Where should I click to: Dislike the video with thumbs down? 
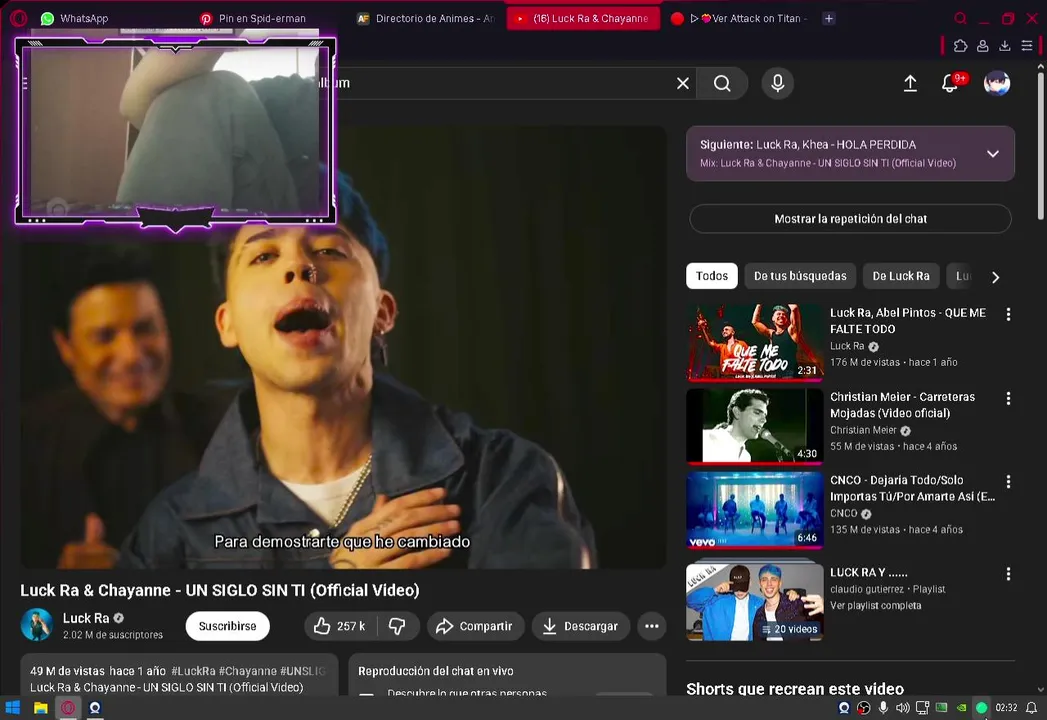(398, 626)
